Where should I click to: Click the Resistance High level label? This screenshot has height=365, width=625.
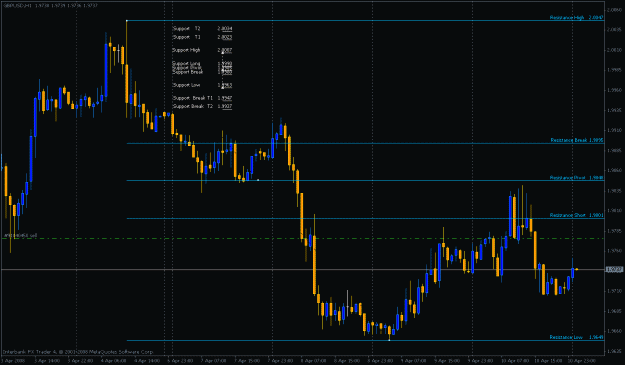pyautogui.click(x=576, y=18)
